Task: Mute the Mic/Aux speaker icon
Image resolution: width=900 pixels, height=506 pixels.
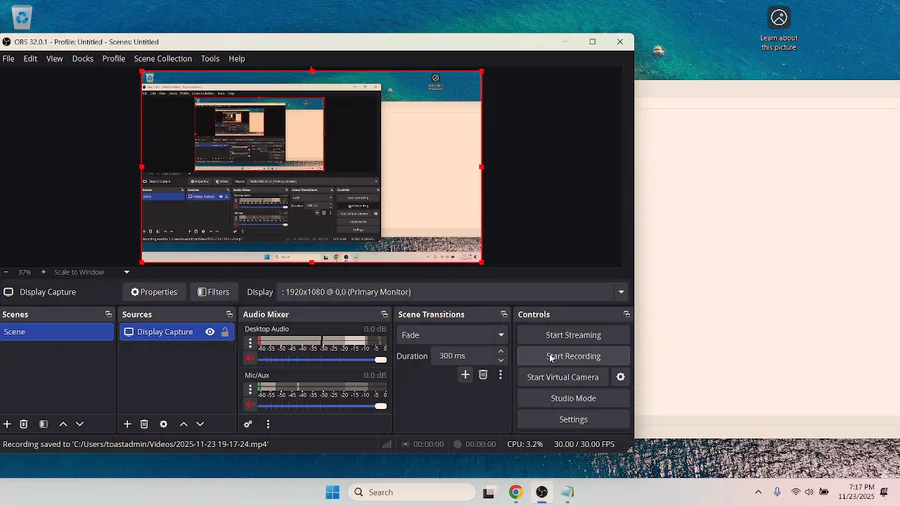Action: (x=250, y=405)
